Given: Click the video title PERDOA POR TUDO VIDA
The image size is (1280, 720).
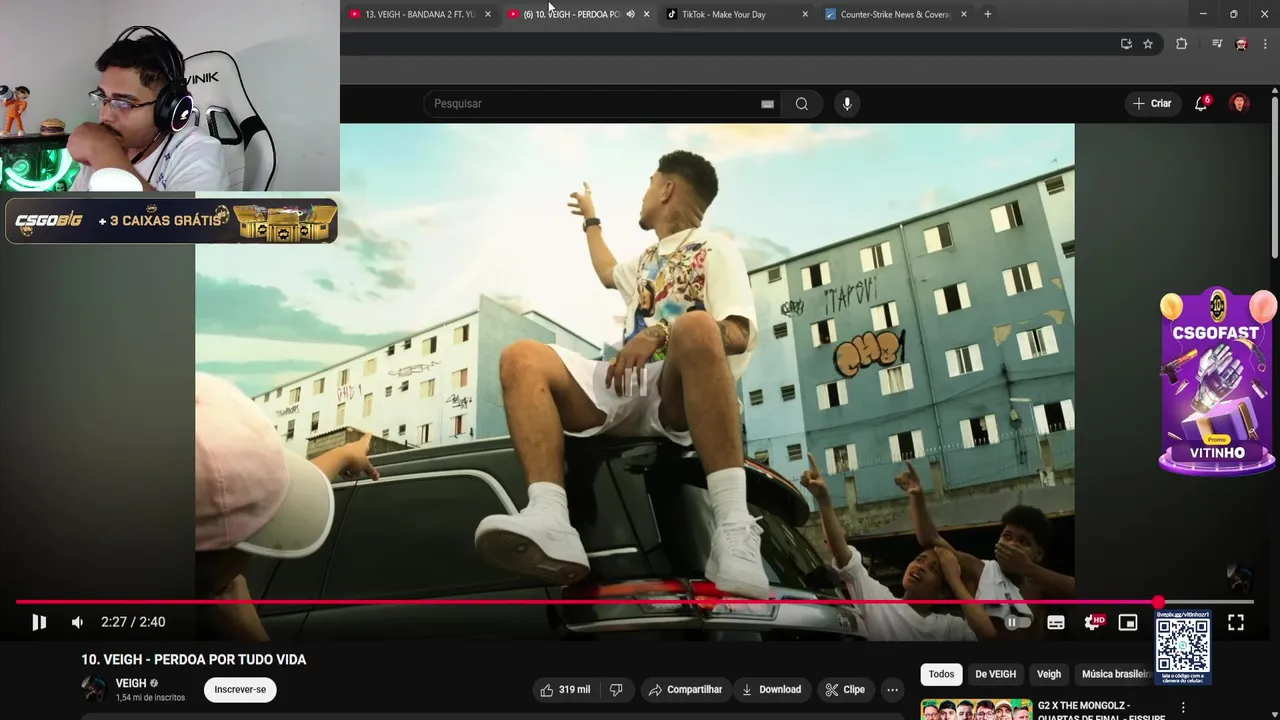Looking at the screenshot, I should tap(194, 660).
